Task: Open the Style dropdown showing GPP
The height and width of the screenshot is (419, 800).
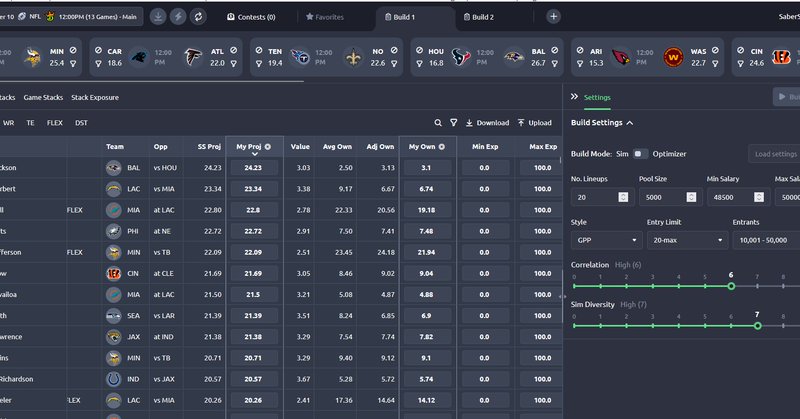Action: pos(607,240)
